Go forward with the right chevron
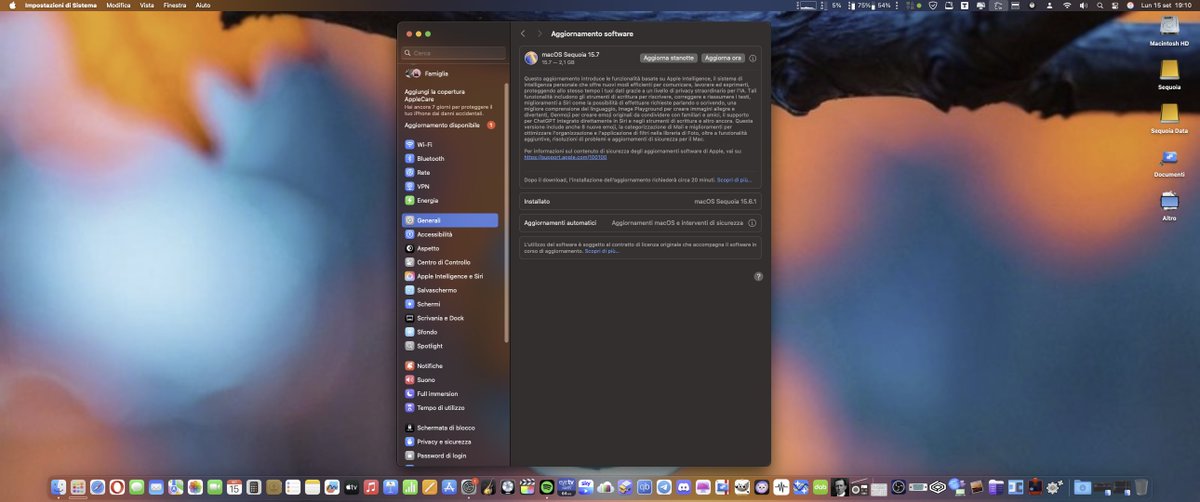The width and height of the screenshot is (1200, 502). pyautogui.click(x=540, y=34)
